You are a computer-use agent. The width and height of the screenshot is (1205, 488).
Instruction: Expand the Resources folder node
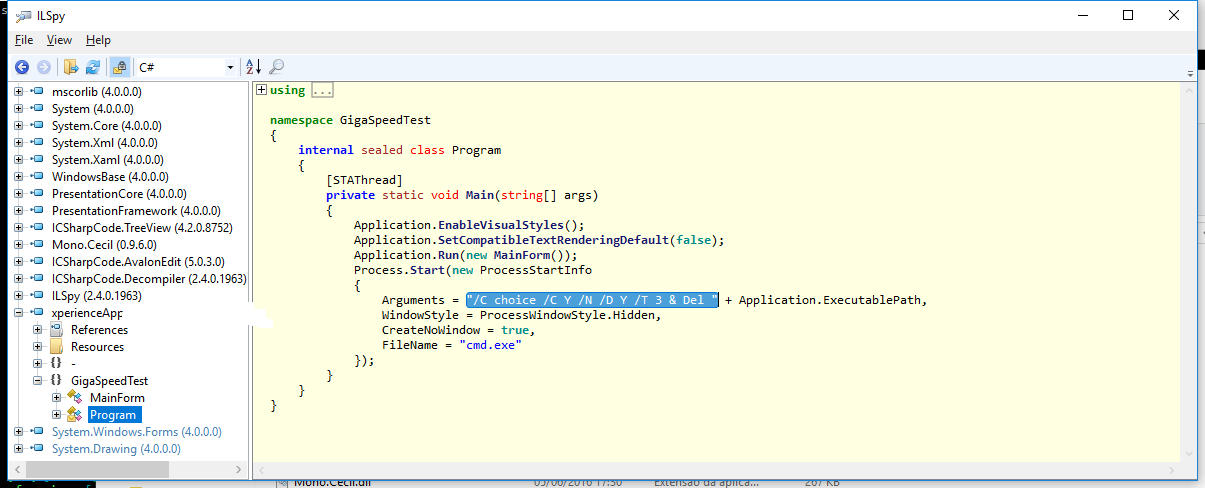(x=38, y=347)
